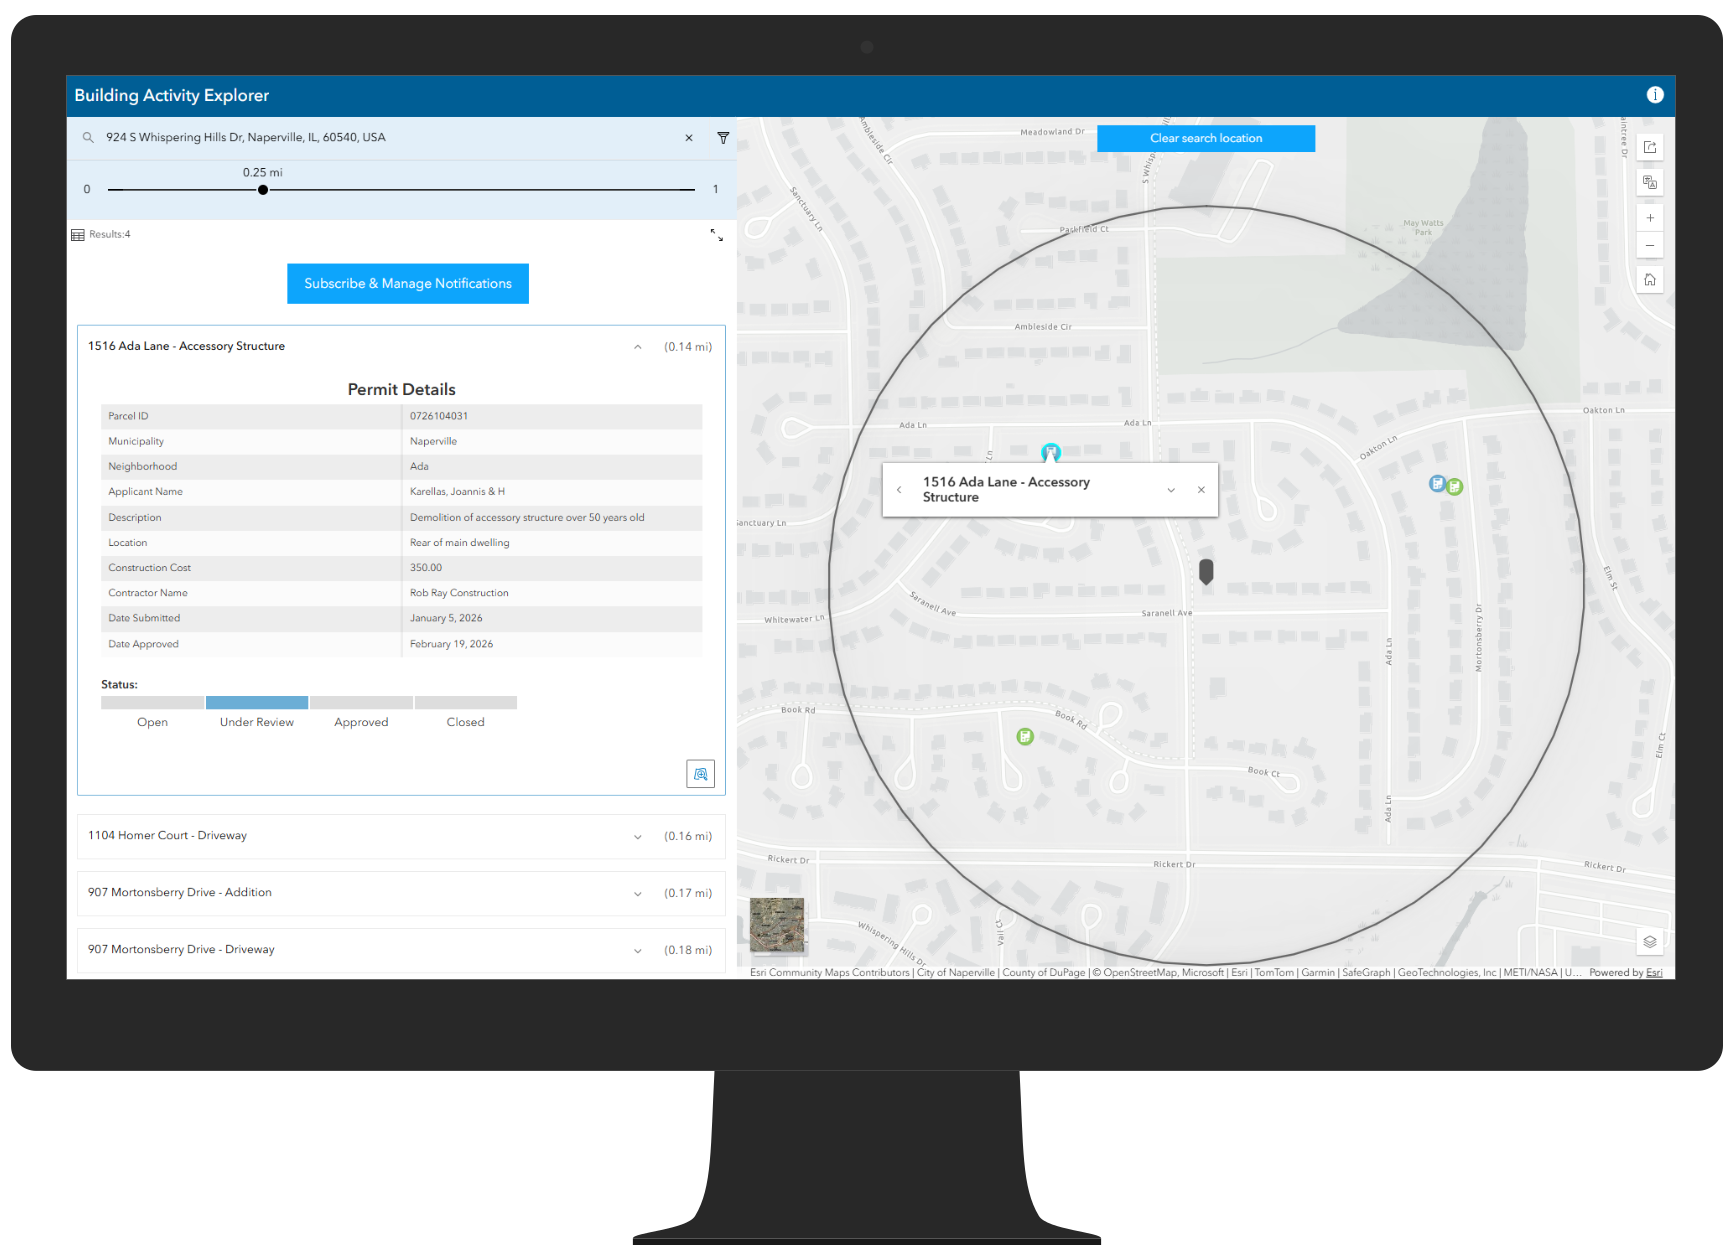Viewport: 1735px width, 1256px height.
Task: Go to previous feature in map popup
Action: click(899, 490)
